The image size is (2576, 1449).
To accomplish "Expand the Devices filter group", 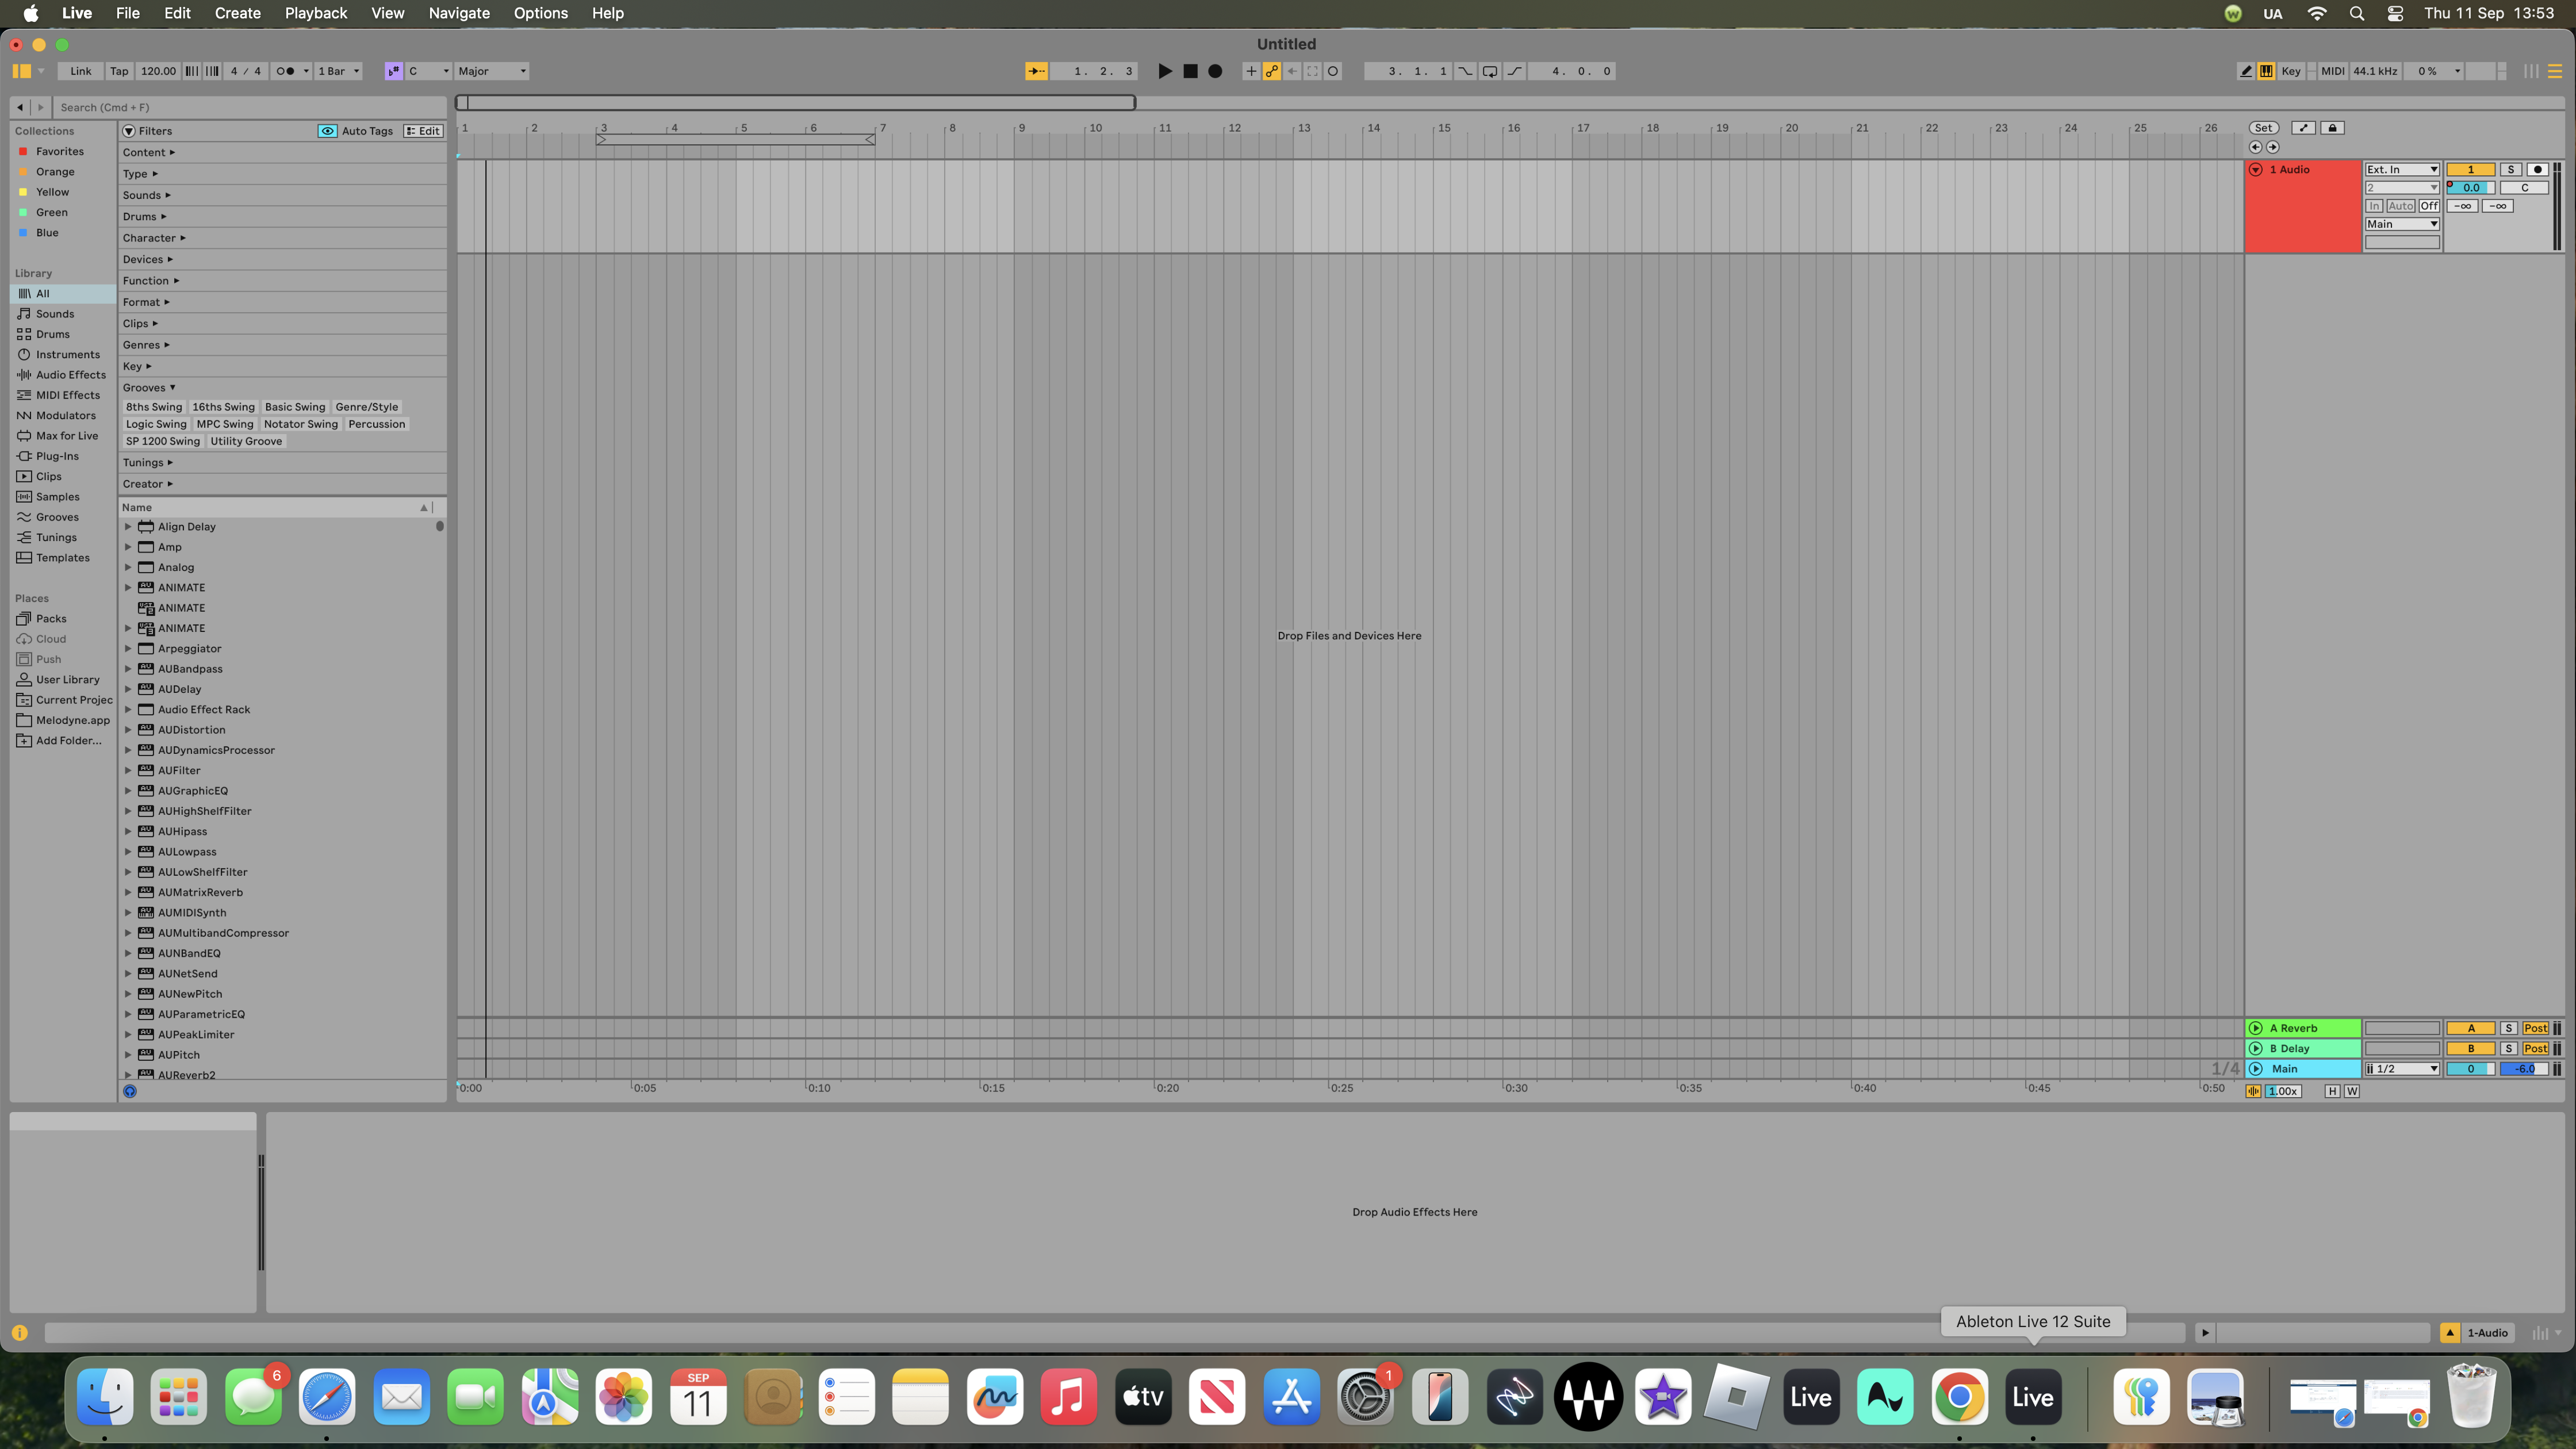I will tap(147, 259).
